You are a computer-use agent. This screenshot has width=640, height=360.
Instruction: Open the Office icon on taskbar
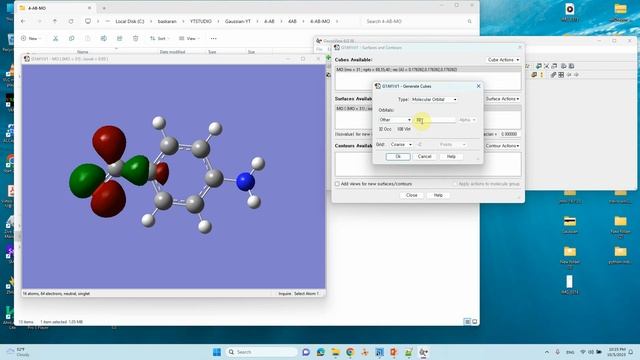pos(394,352)
